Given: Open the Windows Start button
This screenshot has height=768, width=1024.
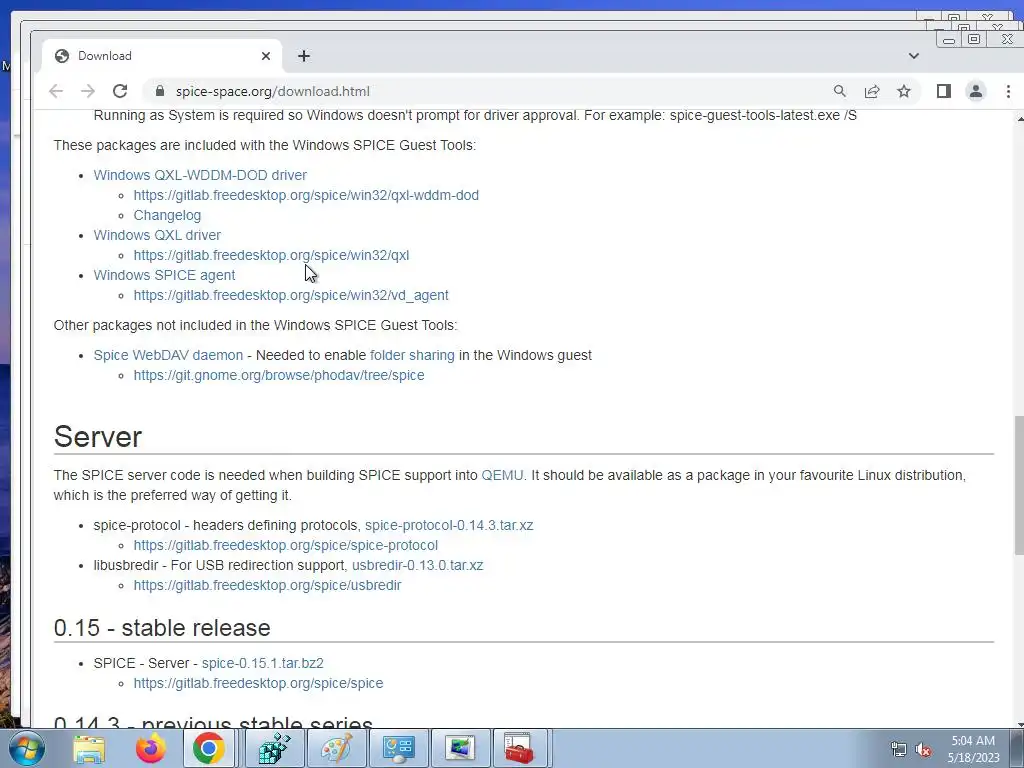Looking at the screenshot, I should [25, 748].
